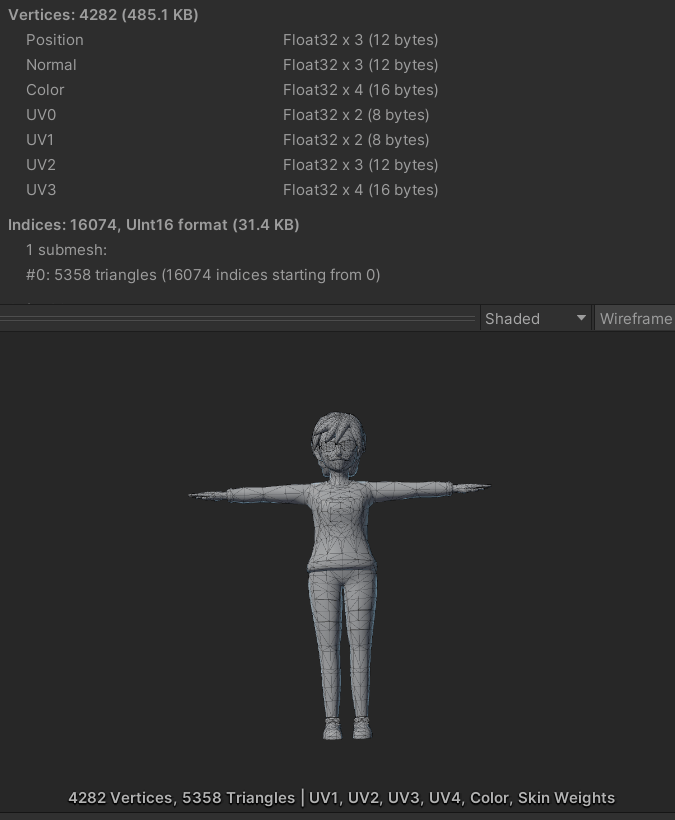Image resolution: width=675 pixels, height=820 pixels.
Task: Select the UV2 attribute row
Action: tap(41, 165)
